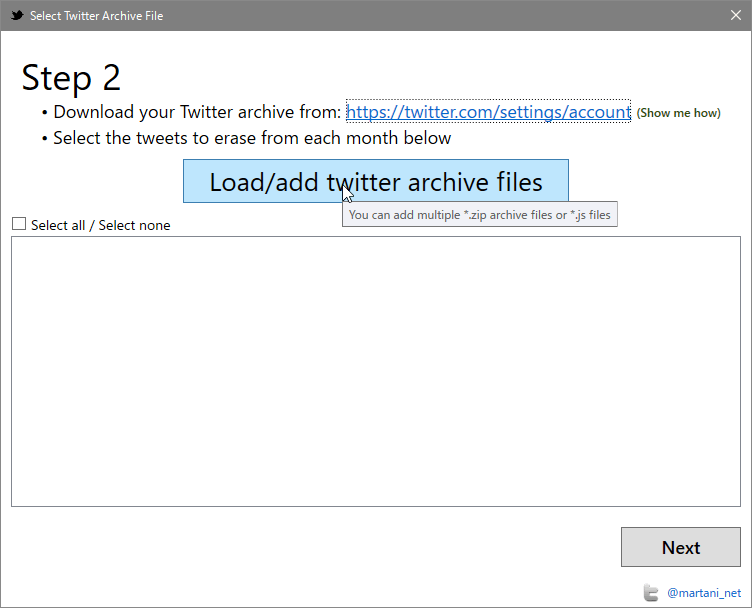The image size is (752, 608).
Task: Click the 'Download your Twitter archive from:' text
Action: tap(197, 112)
